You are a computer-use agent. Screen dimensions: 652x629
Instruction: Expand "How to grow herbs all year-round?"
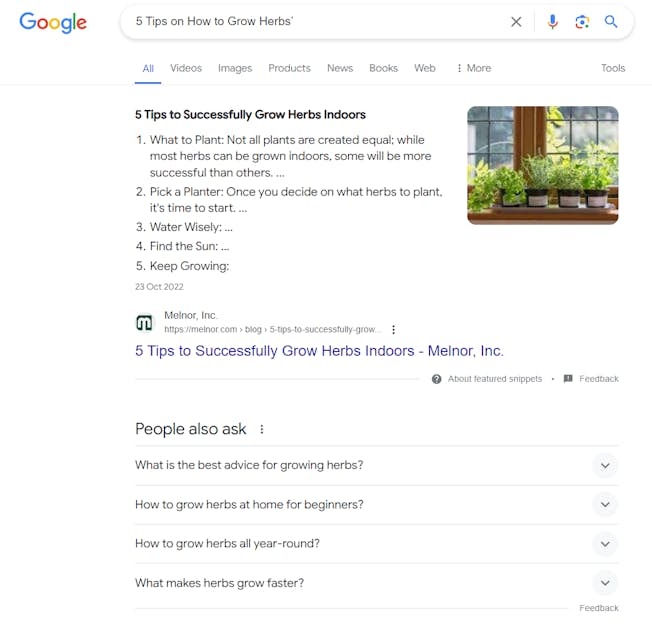point(604,544)
